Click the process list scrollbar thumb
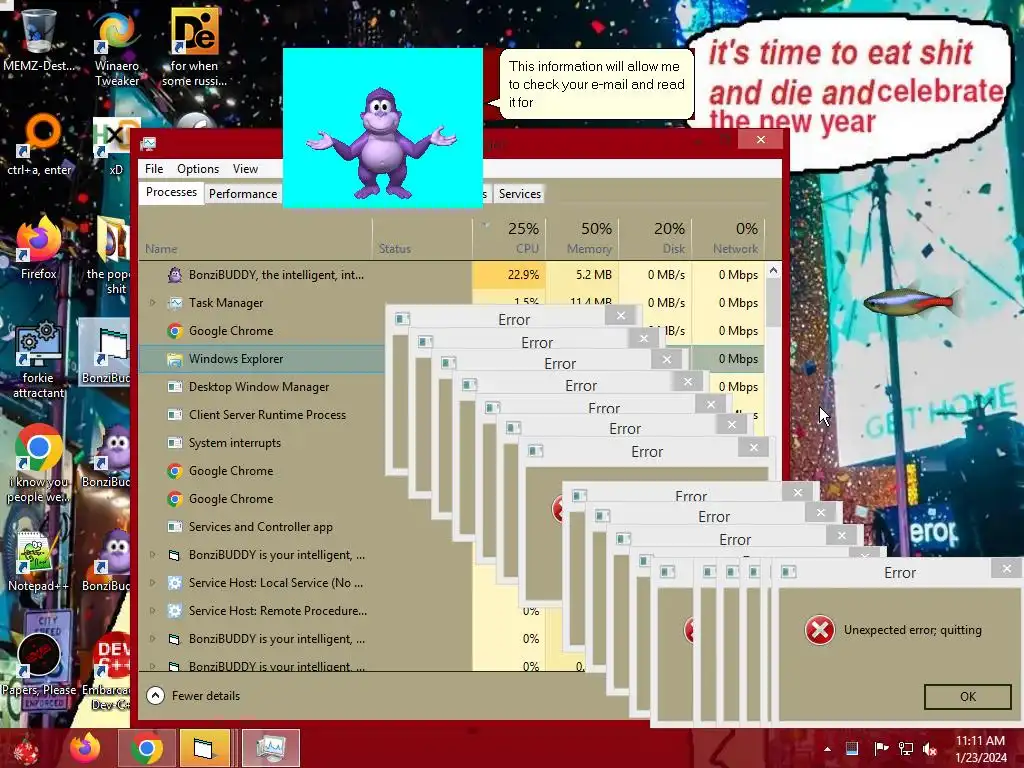This screenshot has height=768, width=1024. [x=773, y=303]
